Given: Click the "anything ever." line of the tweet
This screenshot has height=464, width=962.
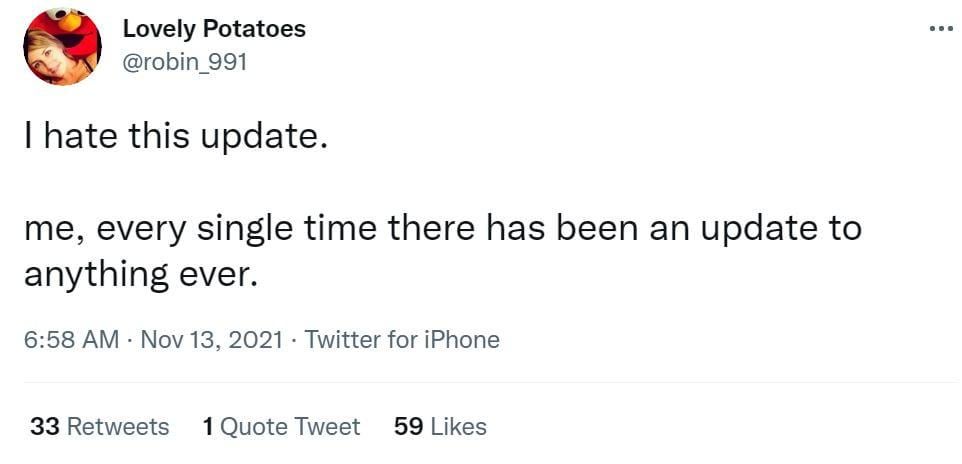Looking at the screenshot, I should coord(140,274).
